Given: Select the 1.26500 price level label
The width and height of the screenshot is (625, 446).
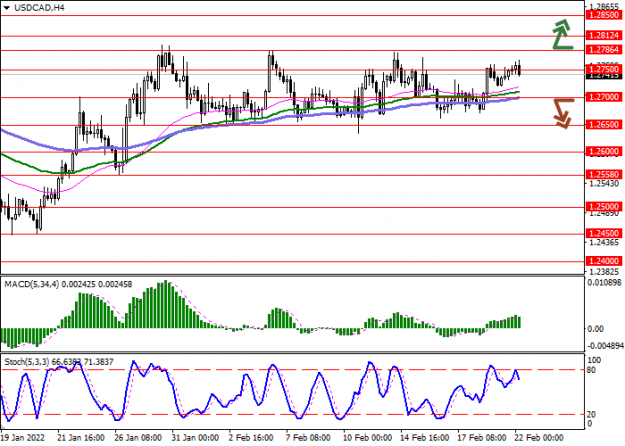Looking at the screenshot, I should (x=604, y=125).
